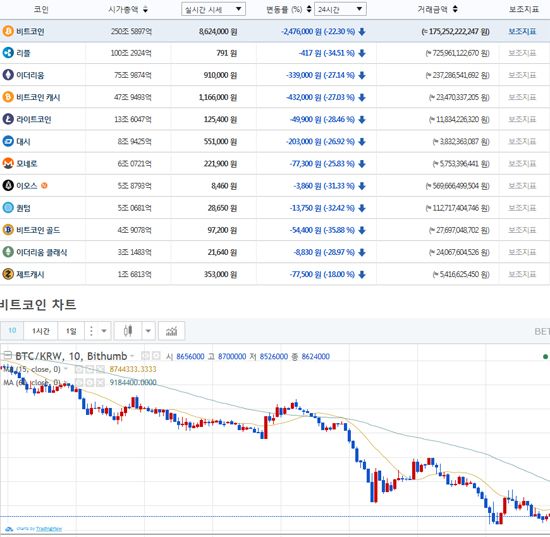This screenshot has width=550, height=537.
Task: Click 보조지표 link for 리플 row
Action: tap(522, 53)
